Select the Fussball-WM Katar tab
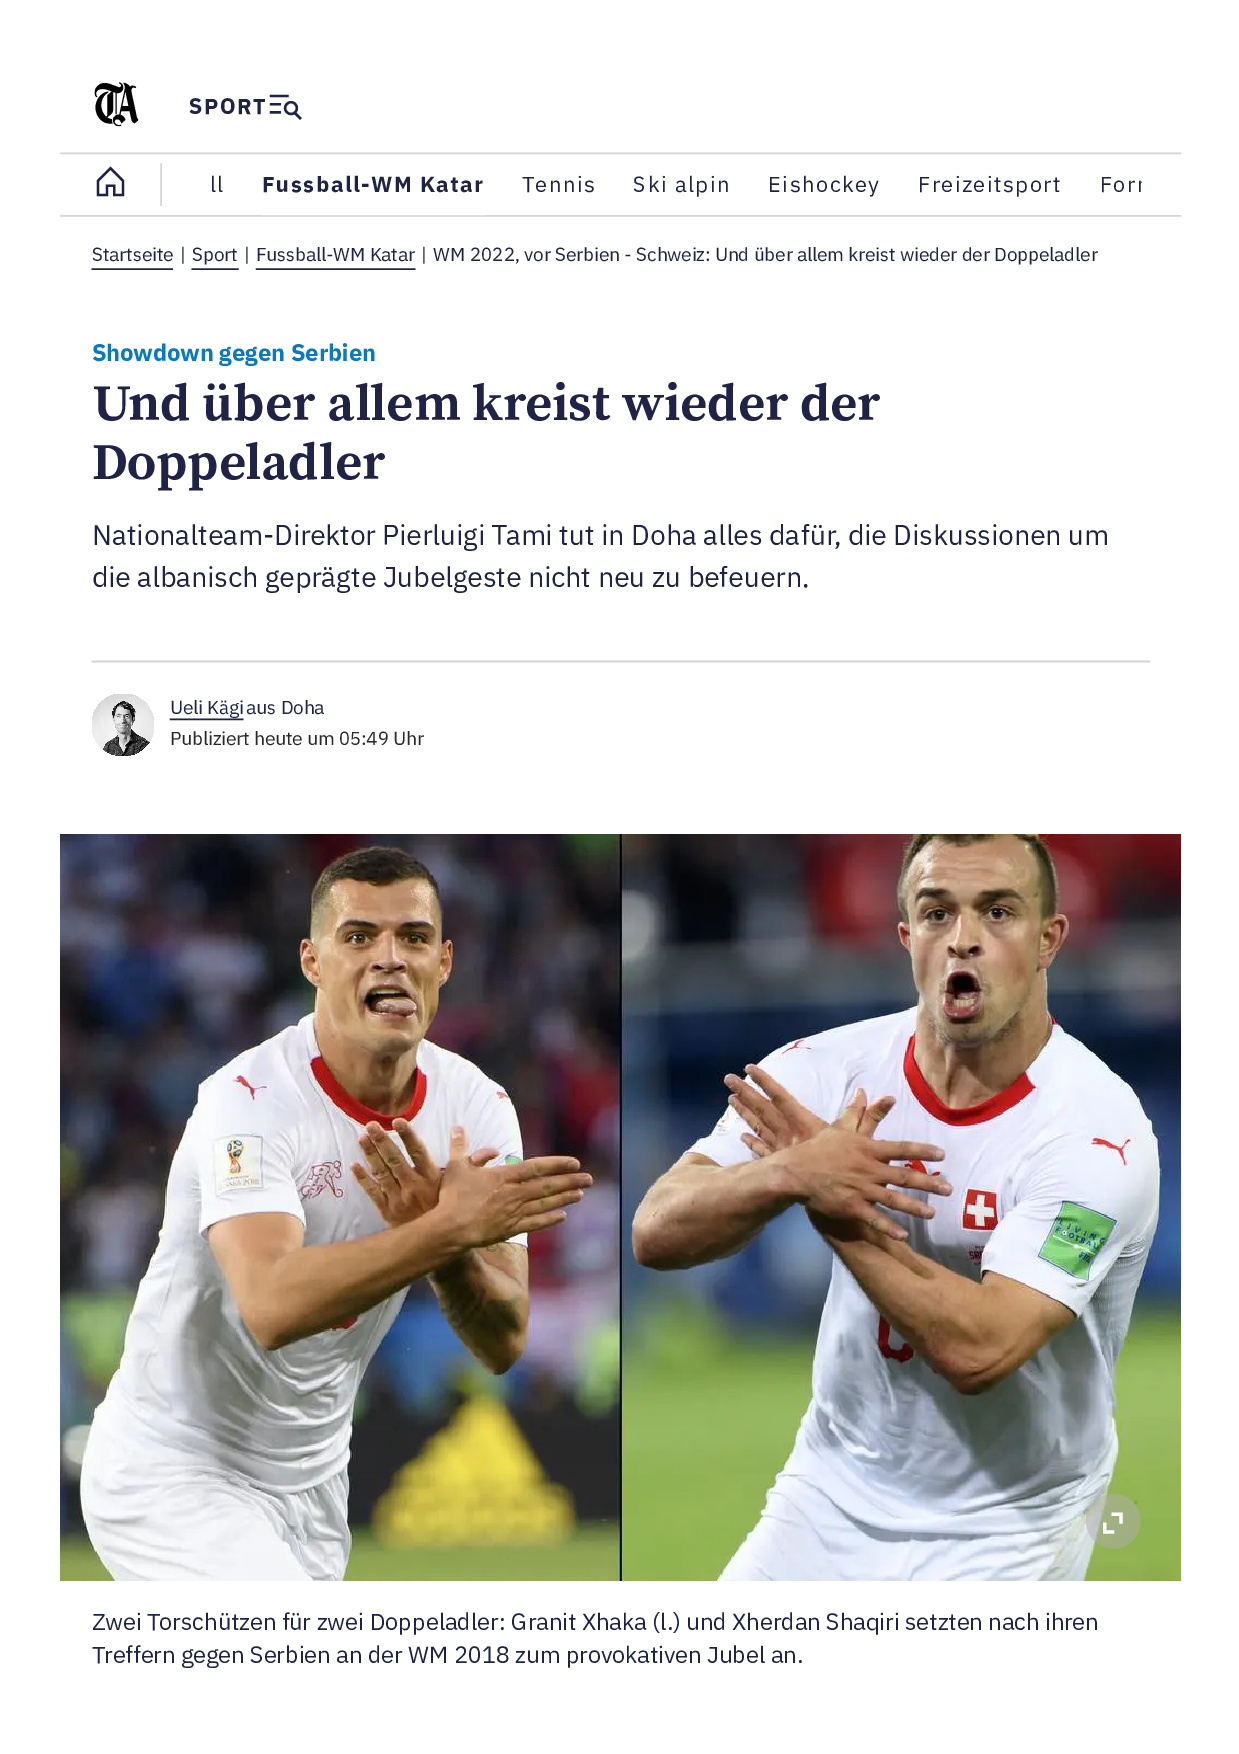The width and height of the screenshot is (1239, 1754). (373, 185)
